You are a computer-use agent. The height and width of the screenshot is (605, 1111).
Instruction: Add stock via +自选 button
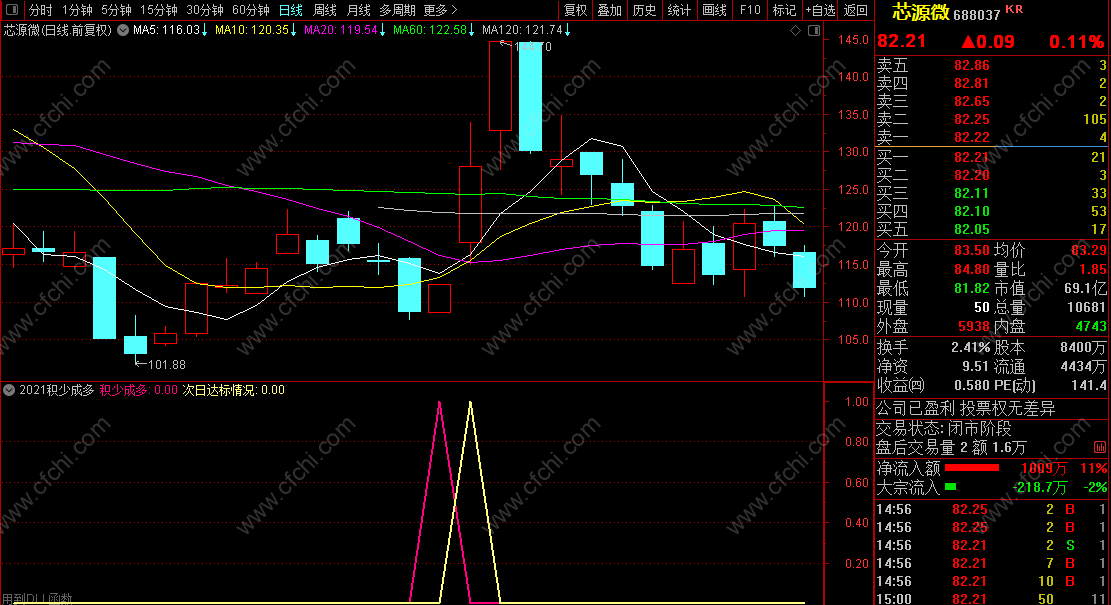tap(820, 10)
